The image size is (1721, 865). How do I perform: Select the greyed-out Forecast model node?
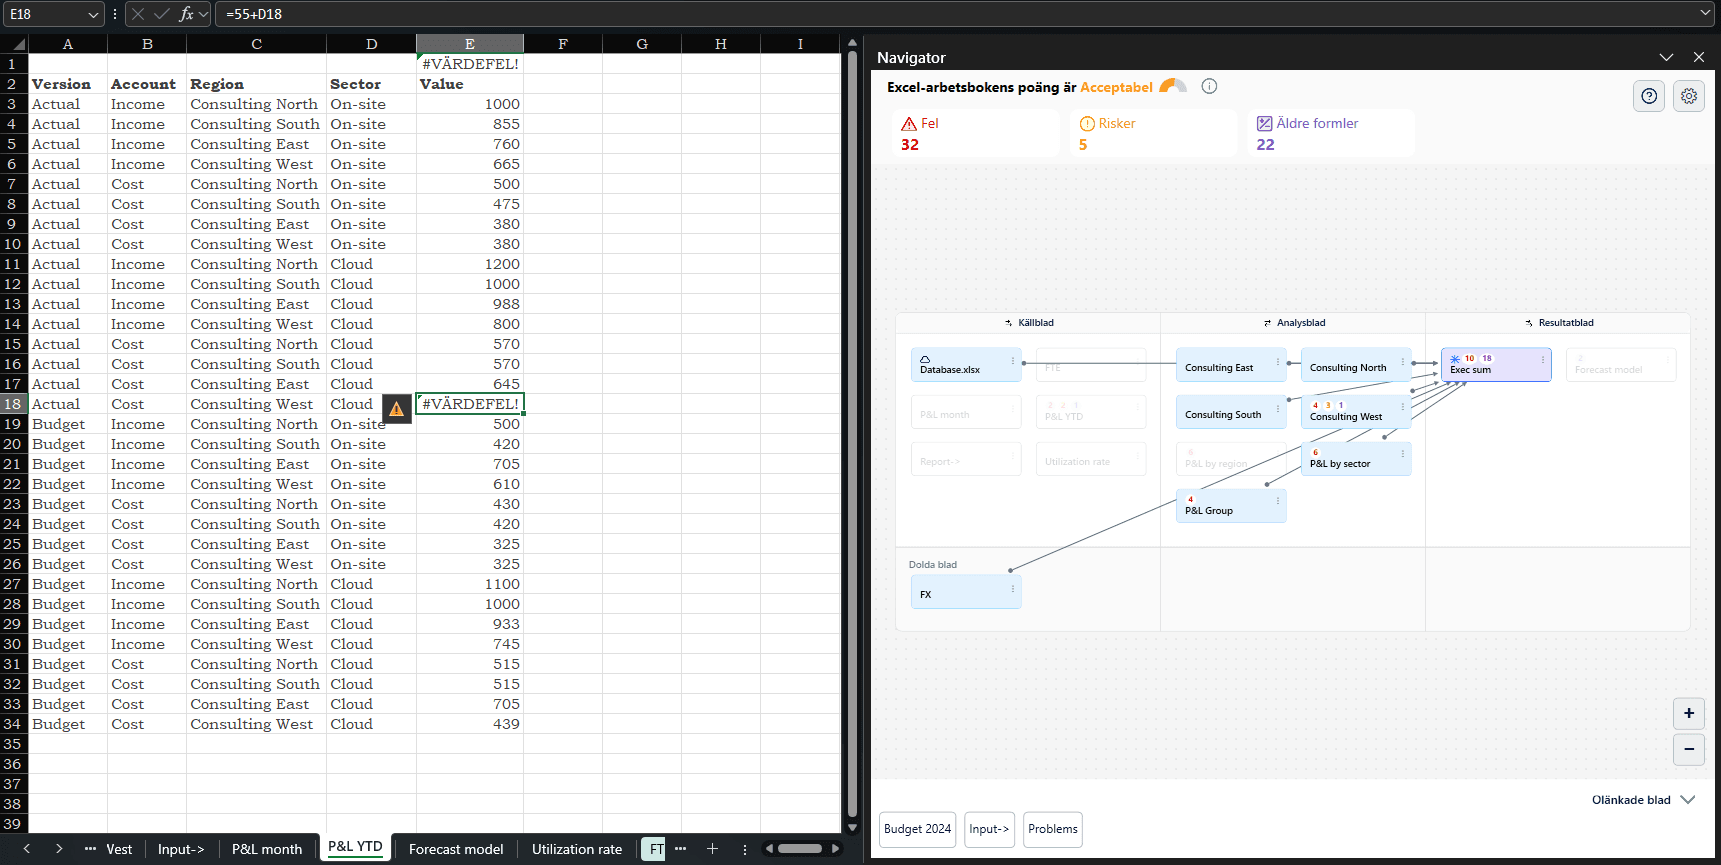pos(1621,365)
